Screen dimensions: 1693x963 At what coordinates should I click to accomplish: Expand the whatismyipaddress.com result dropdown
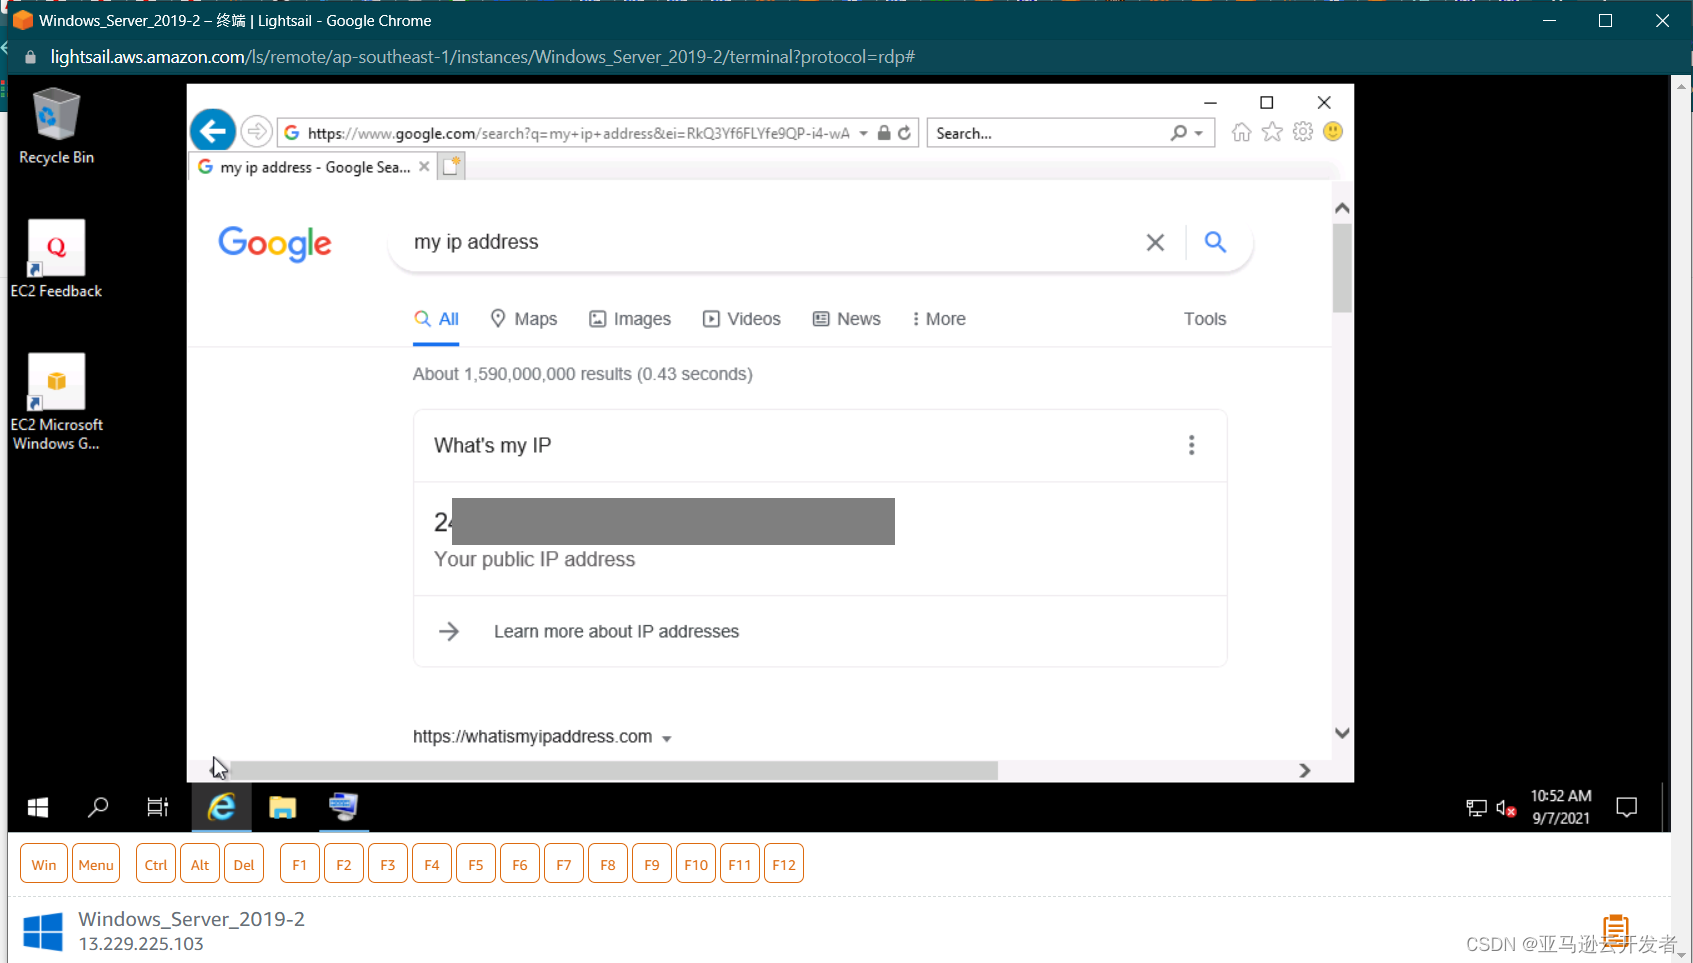coord(667,739)
